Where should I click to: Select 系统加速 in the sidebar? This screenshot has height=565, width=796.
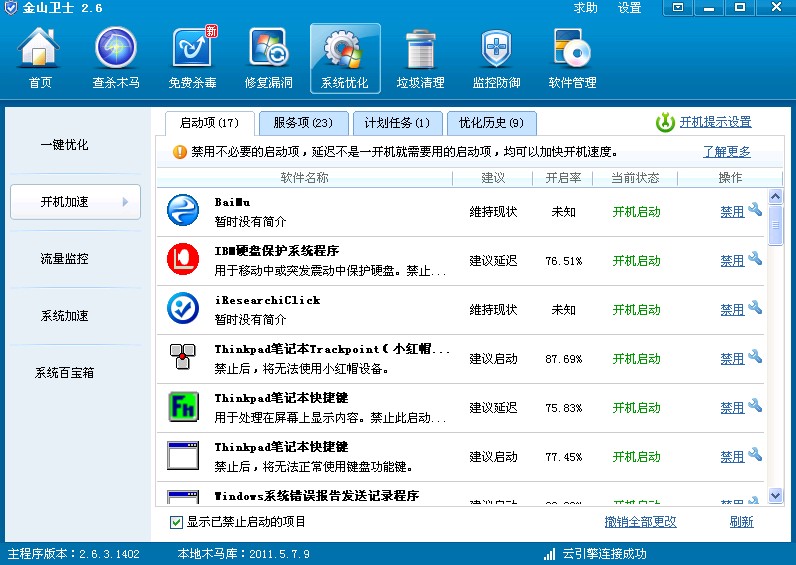[64, 316]
